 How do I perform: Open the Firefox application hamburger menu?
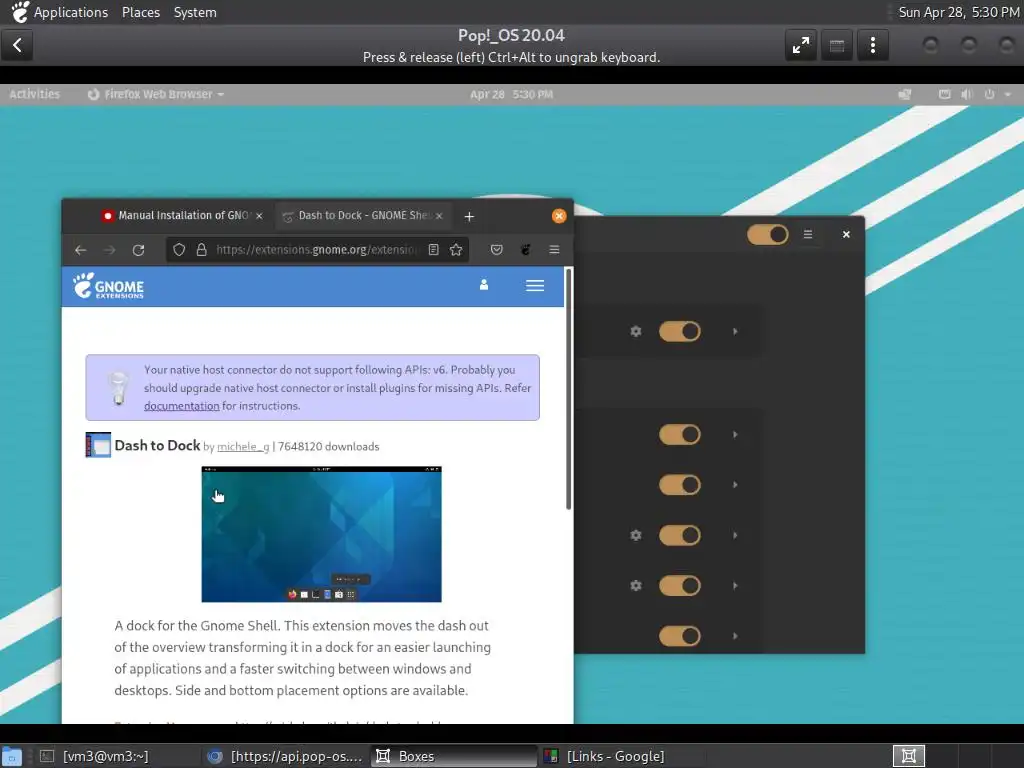tap(554, 249)
